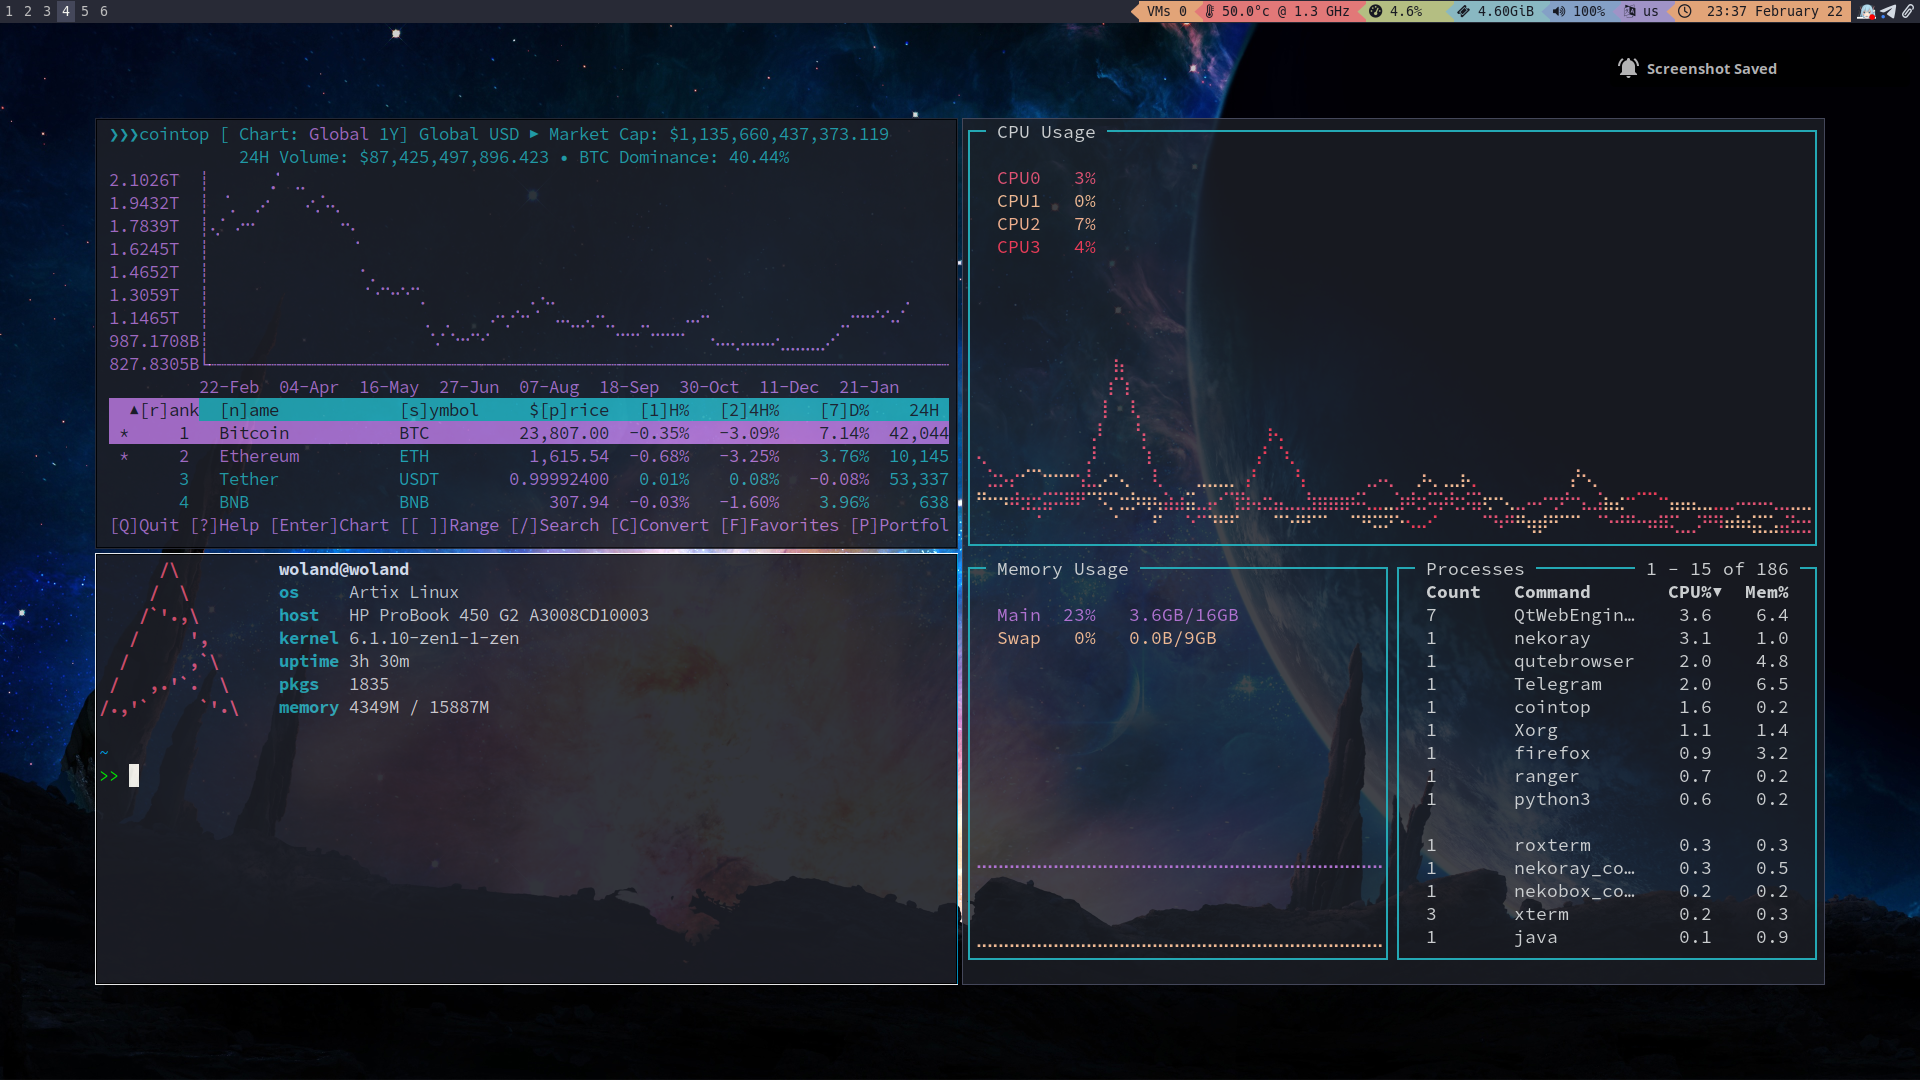Click the paperclip icon in the system tray
This screenshot has width=1920, height=1080.
coord(1909,11)
